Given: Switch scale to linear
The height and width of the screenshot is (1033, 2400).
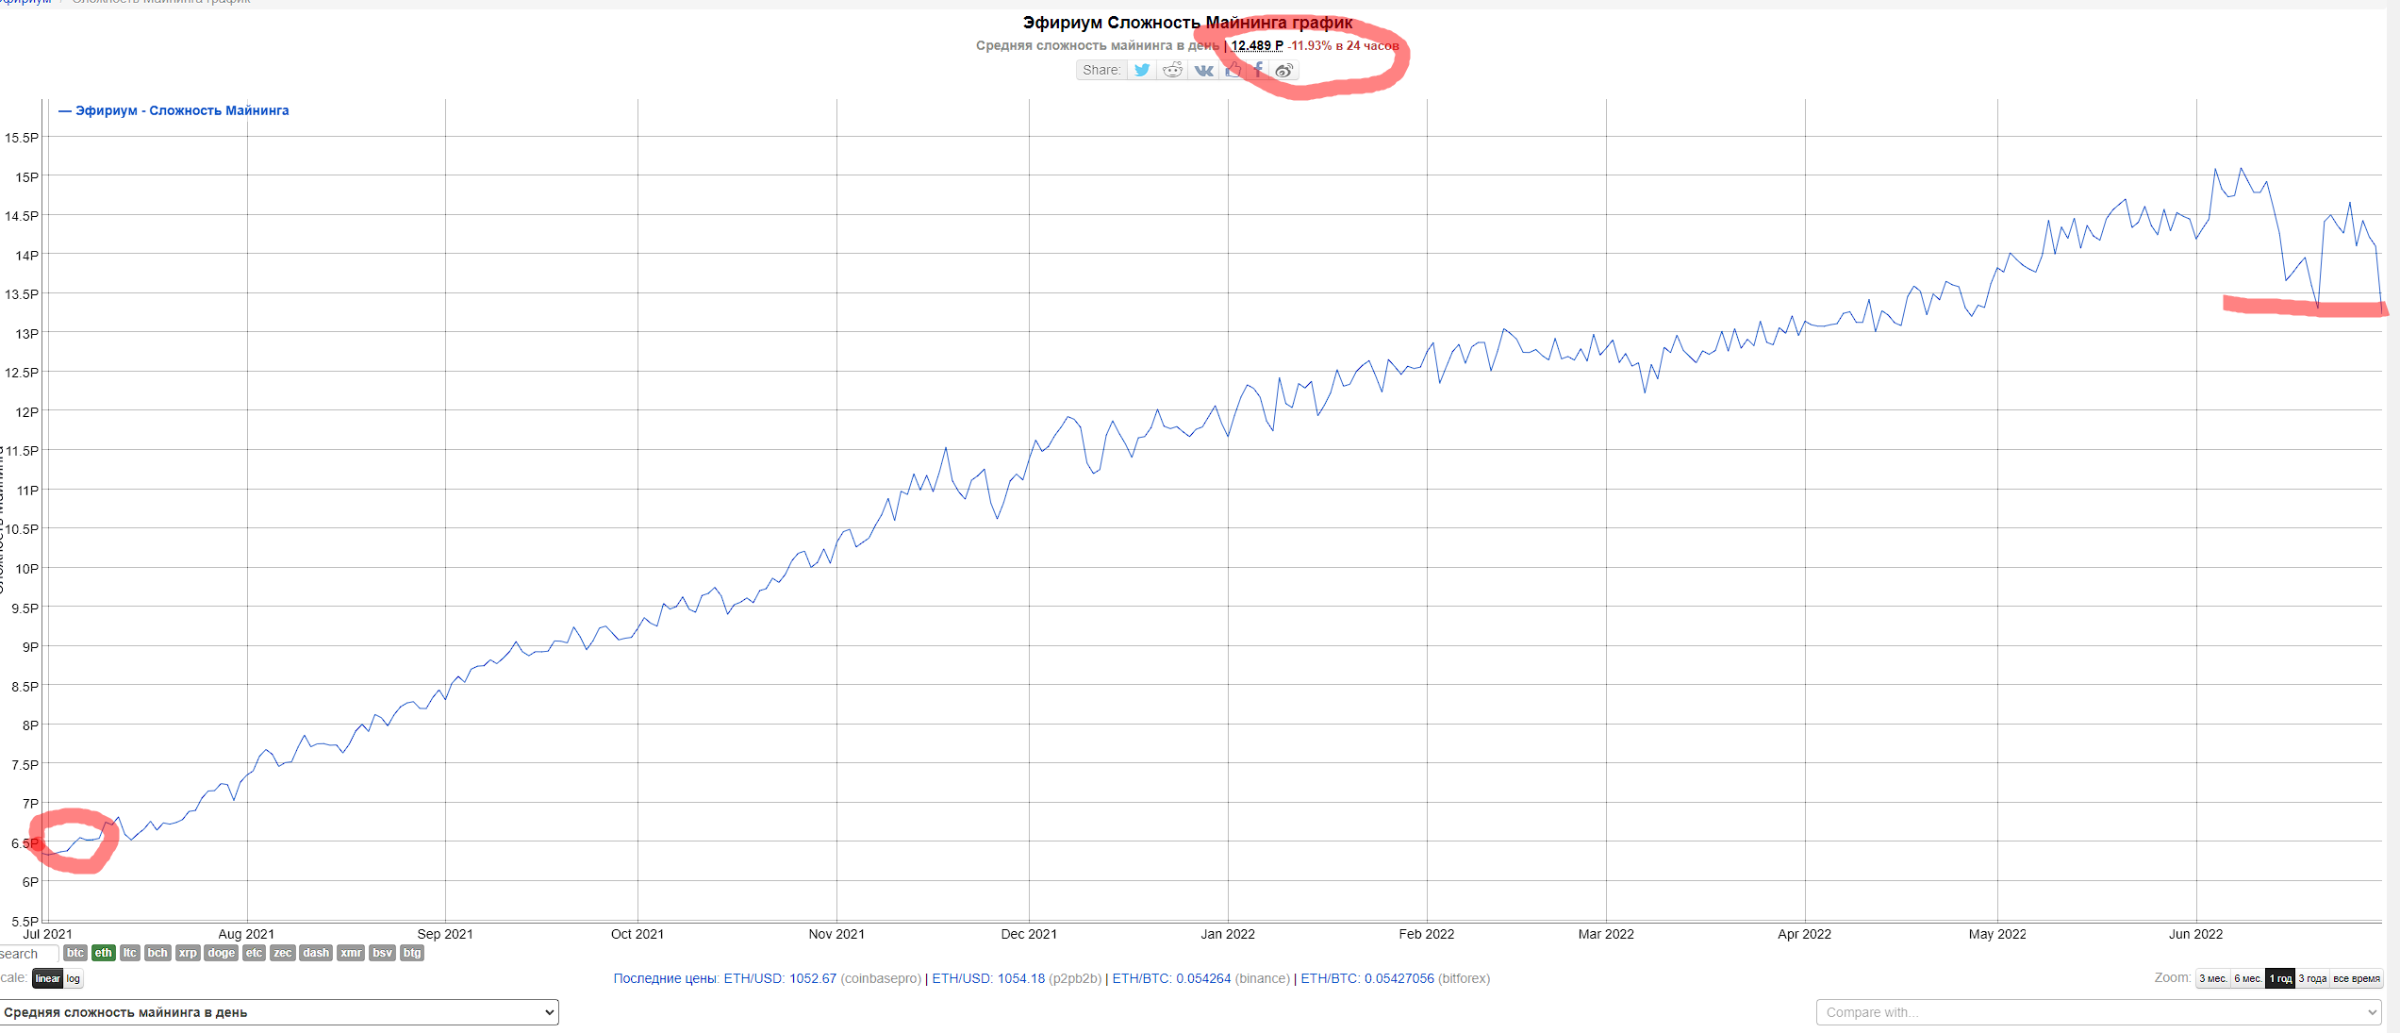Looking at the screenshot, I should [48, 978].
